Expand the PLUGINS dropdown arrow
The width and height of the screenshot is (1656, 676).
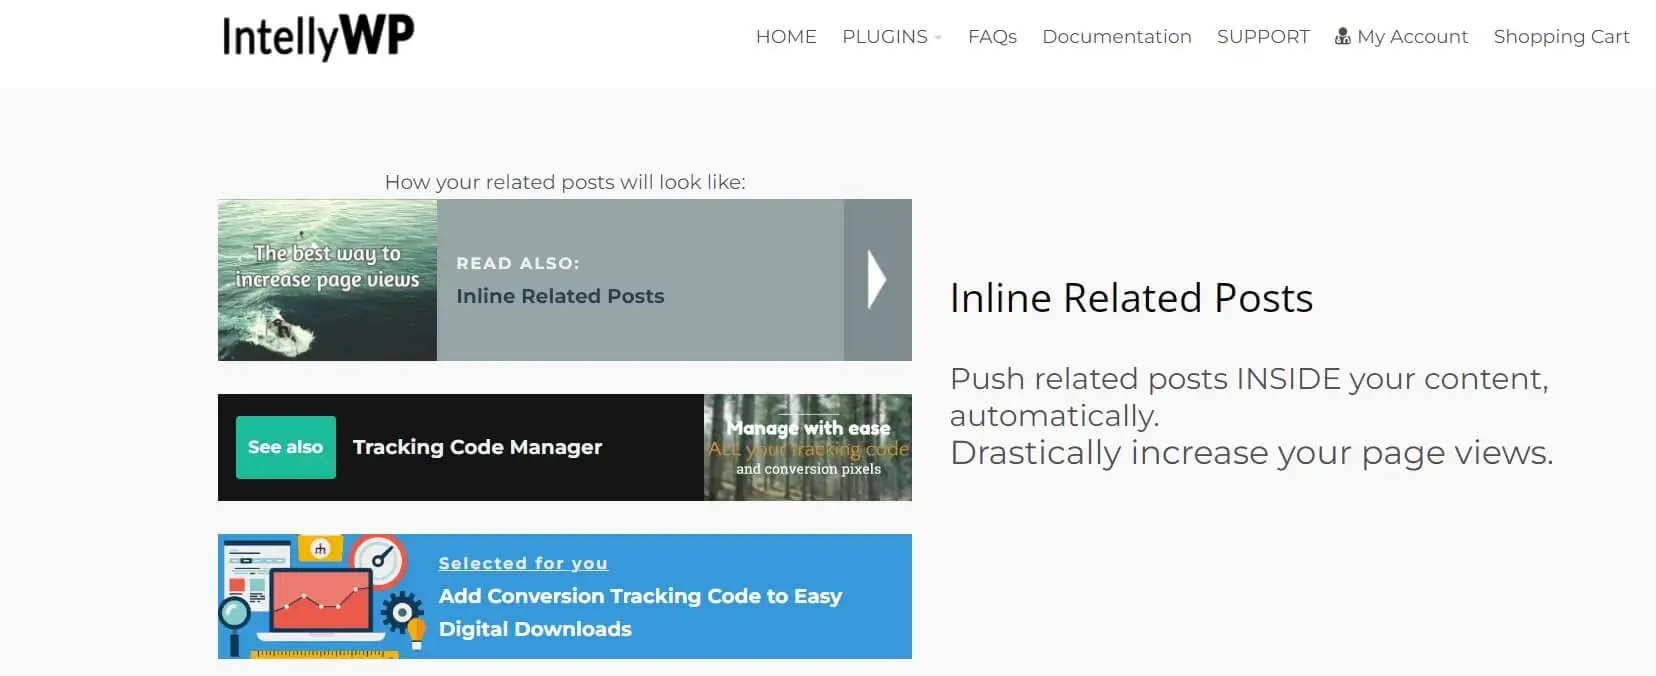[938, 38]
